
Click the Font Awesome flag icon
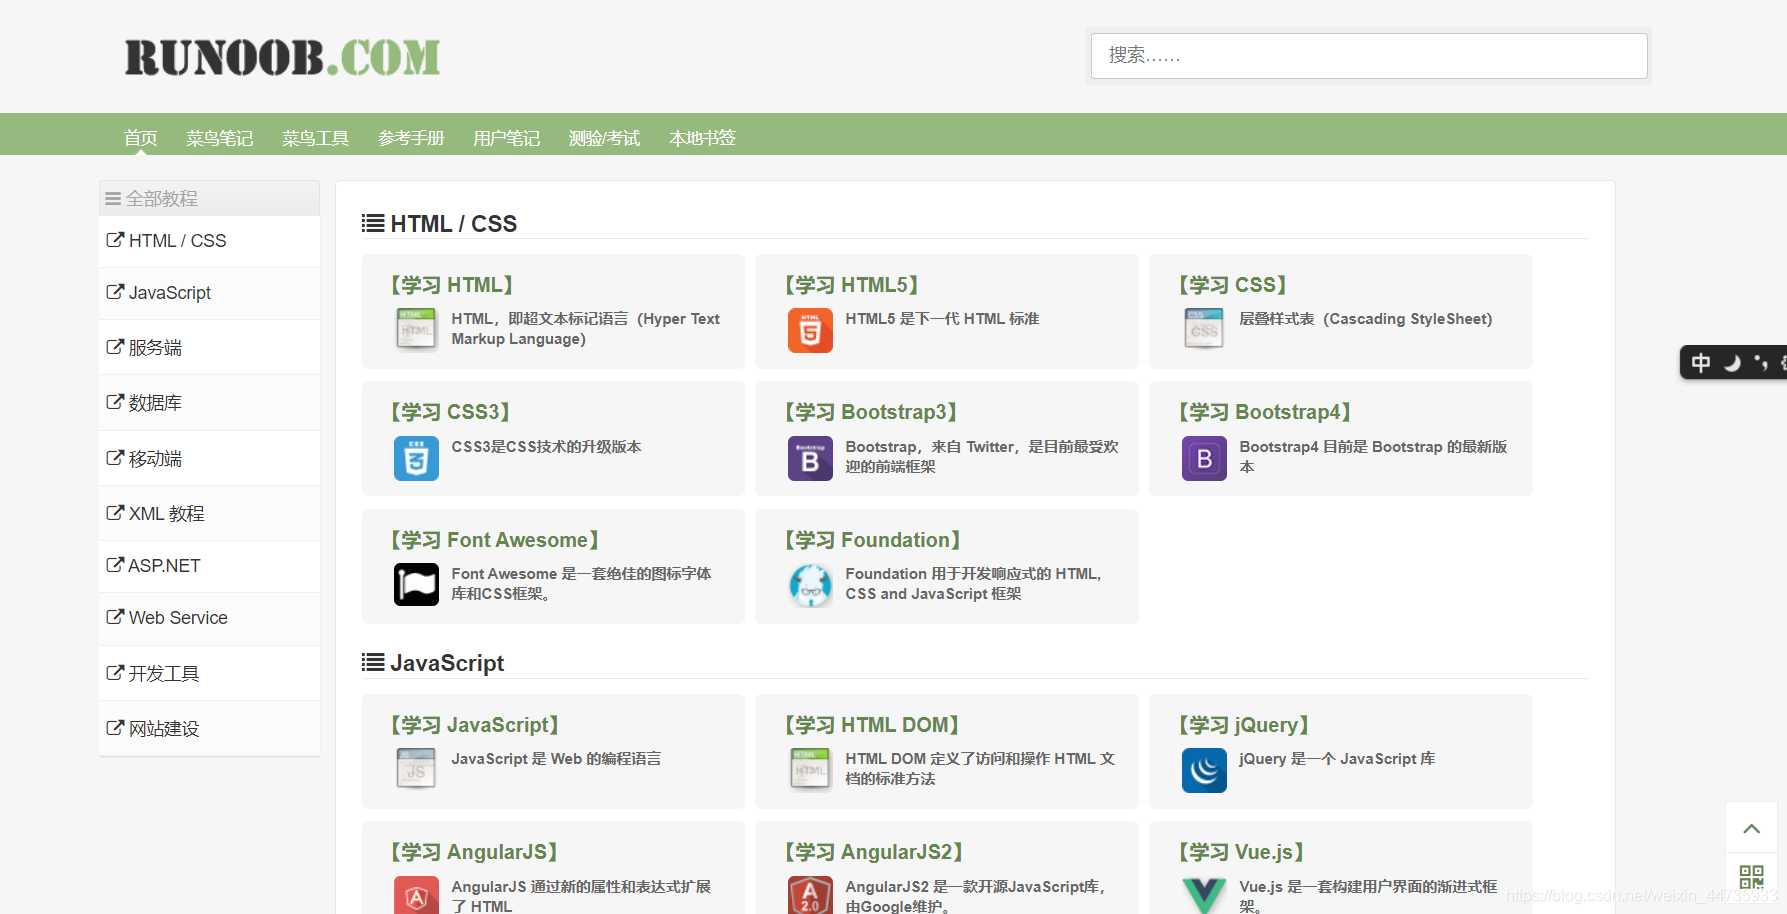tap(416, 584)
